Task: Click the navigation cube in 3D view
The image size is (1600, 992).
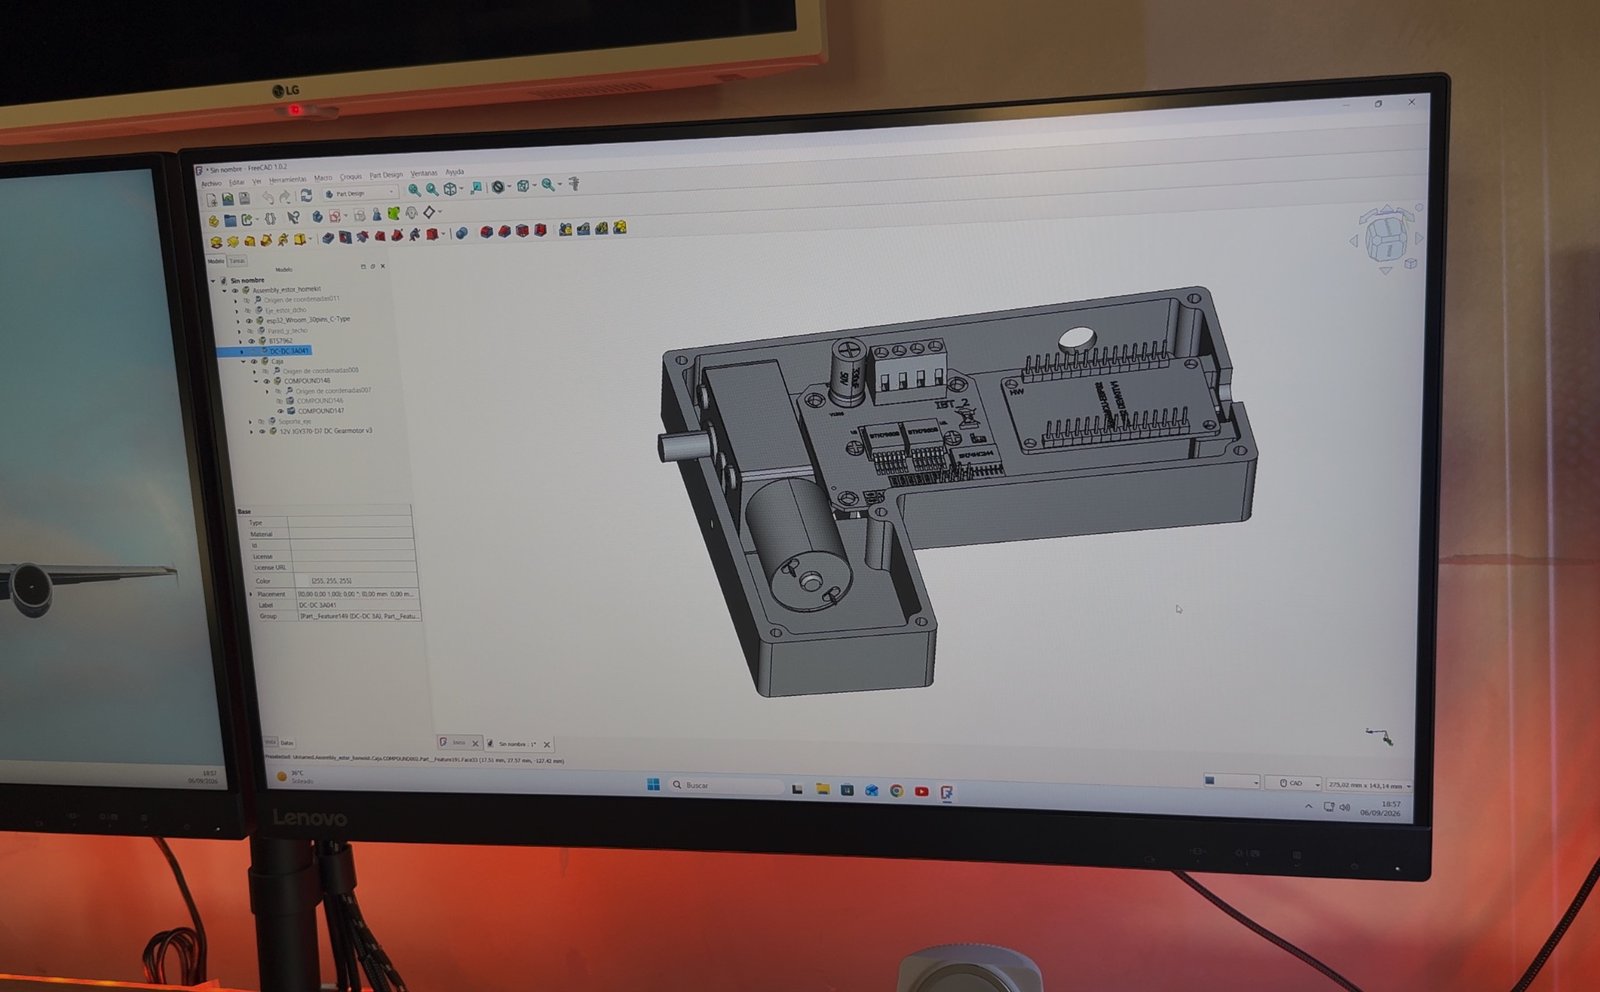Action: coord(1388,238)
